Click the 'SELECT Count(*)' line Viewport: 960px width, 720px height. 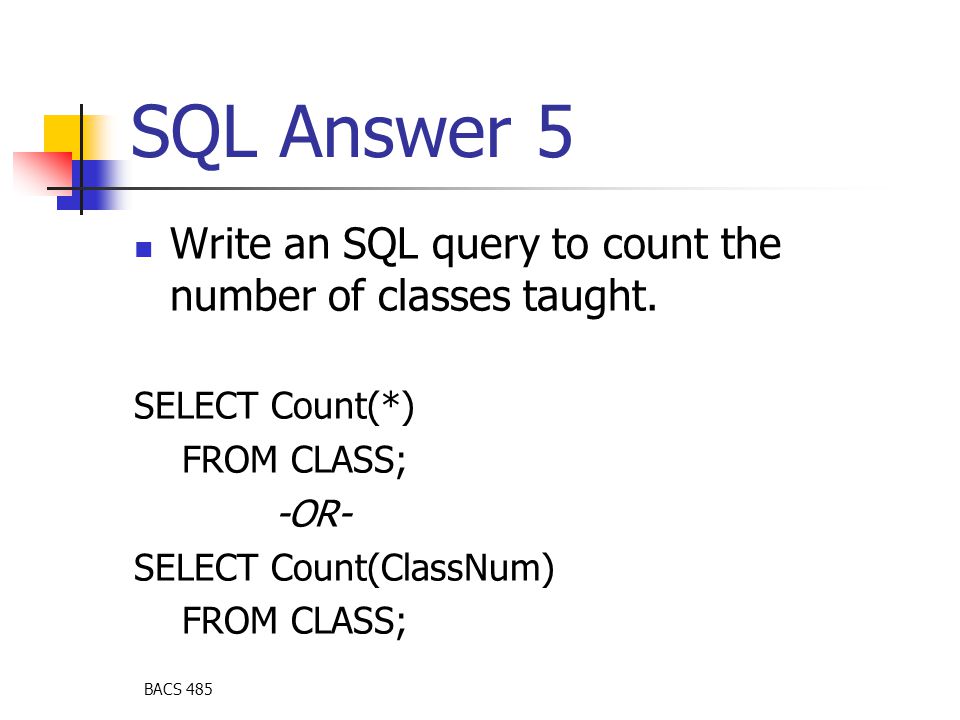(274, 407)
